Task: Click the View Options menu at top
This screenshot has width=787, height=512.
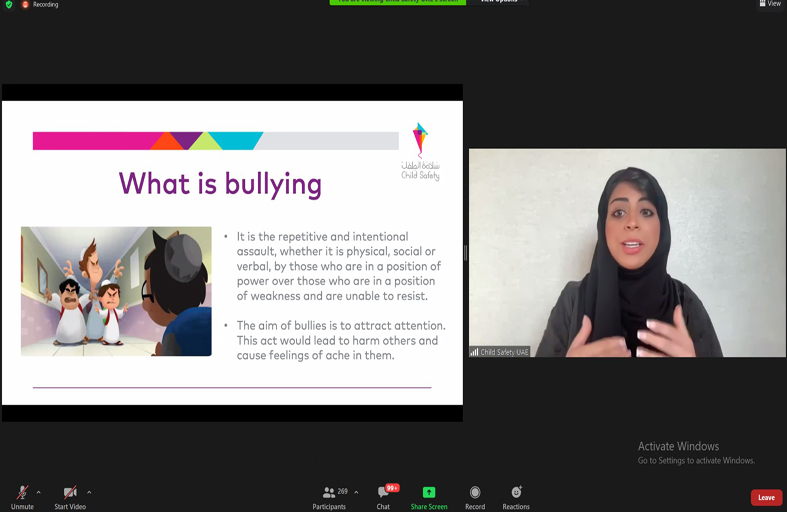Action: pyautogui.click(x=498, y=2)
